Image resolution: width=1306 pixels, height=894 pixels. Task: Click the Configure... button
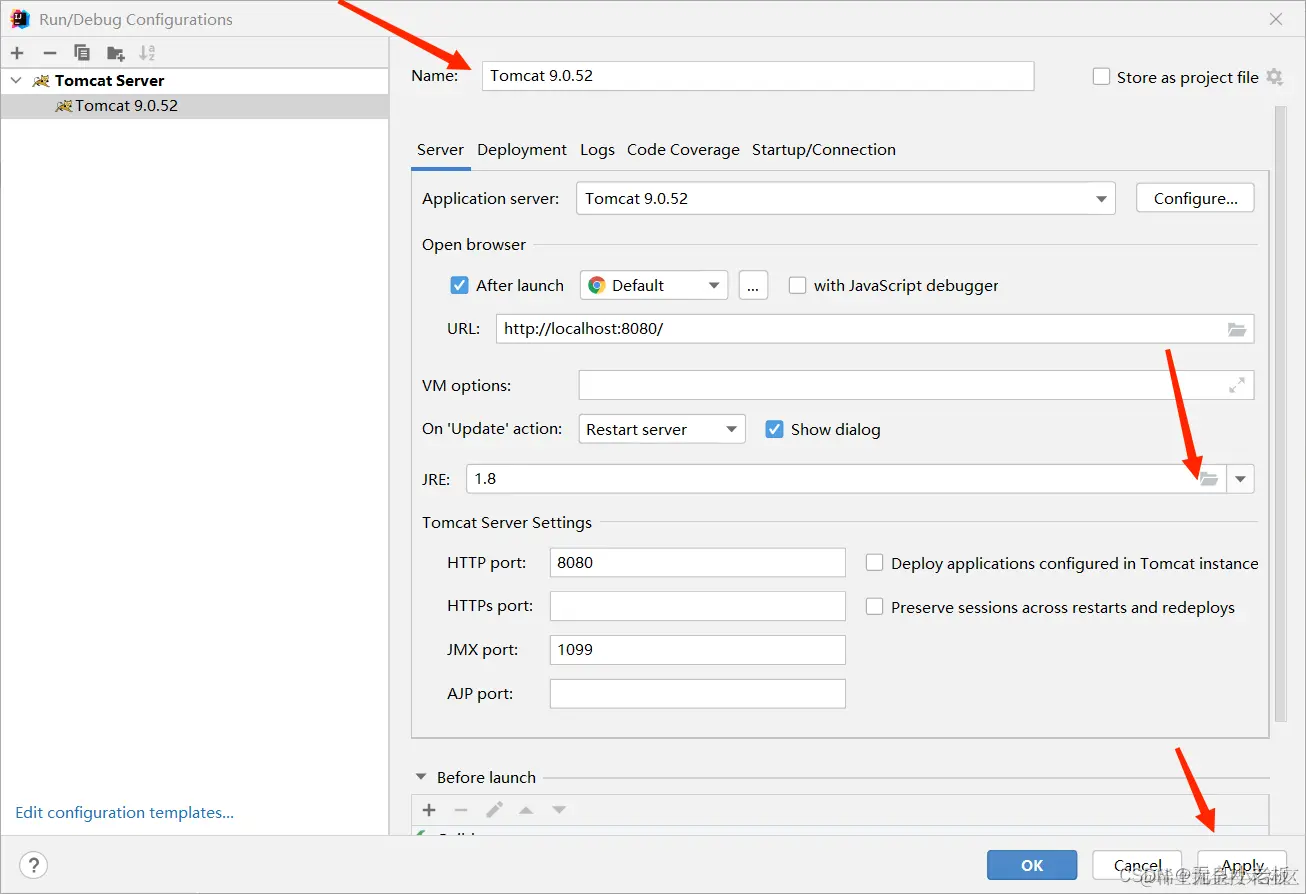(x=1195, y=198)
